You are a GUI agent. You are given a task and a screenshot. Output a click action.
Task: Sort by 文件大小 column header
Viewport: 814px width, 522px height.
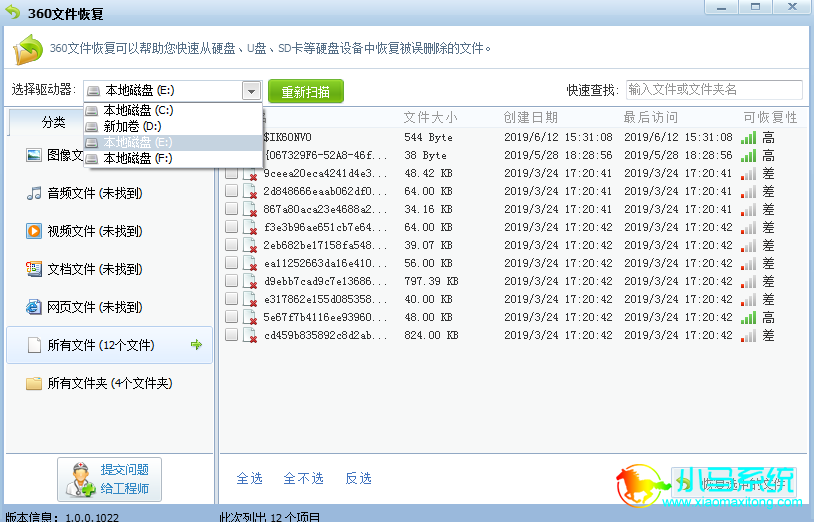pos(430,117)
